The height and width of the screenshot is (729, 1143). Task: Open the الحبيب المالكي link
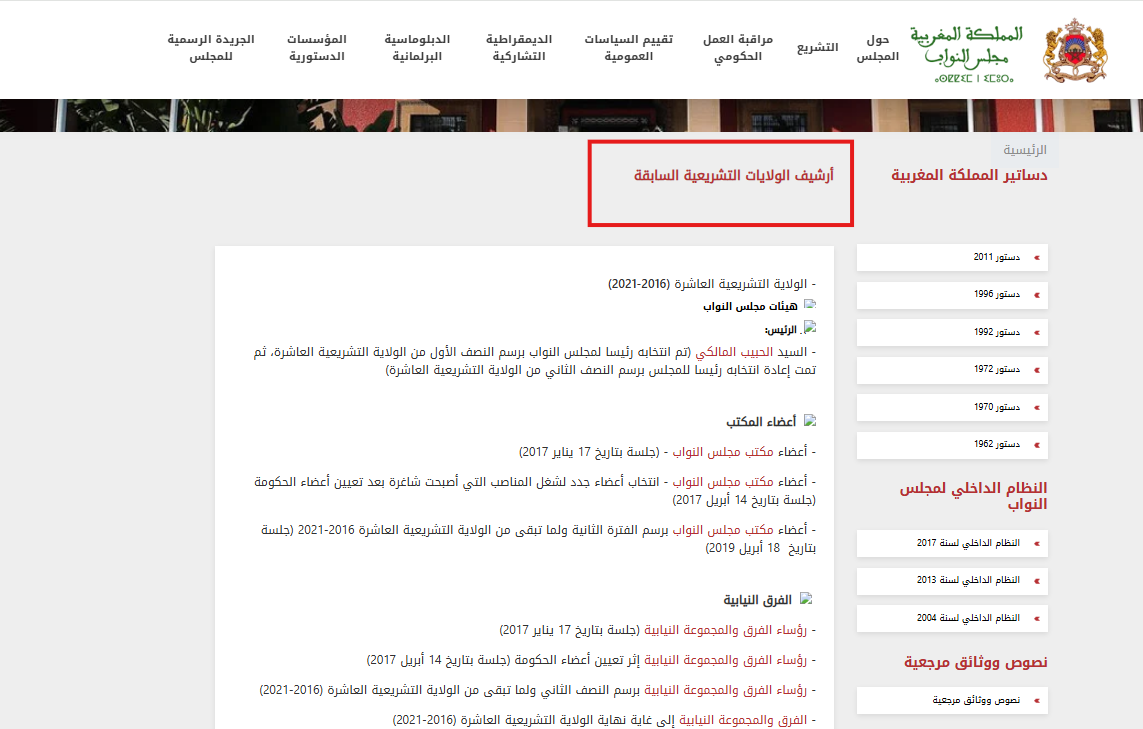(734, 352)
